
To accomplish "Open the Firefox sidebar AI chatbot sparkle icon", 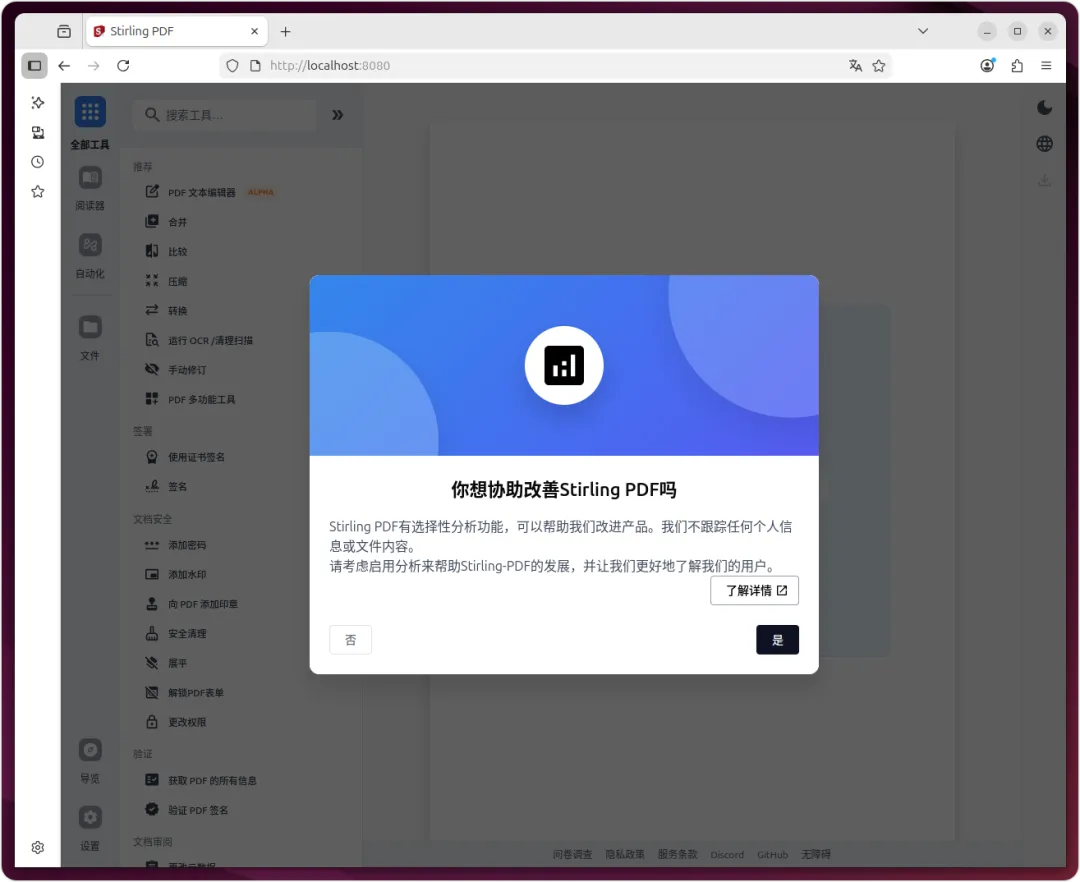I will pos(38,103).
